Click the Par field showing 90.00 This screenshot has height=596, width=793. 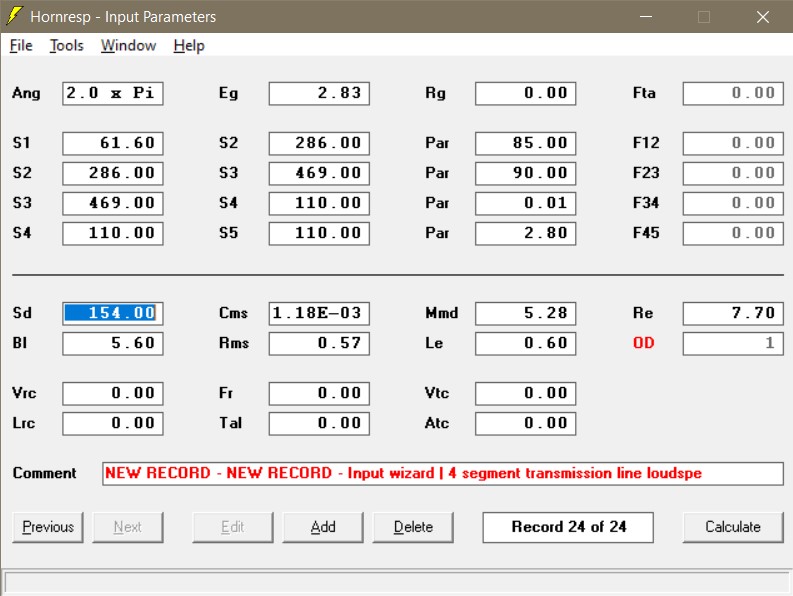pyautogui.click(x=525, y=173)
